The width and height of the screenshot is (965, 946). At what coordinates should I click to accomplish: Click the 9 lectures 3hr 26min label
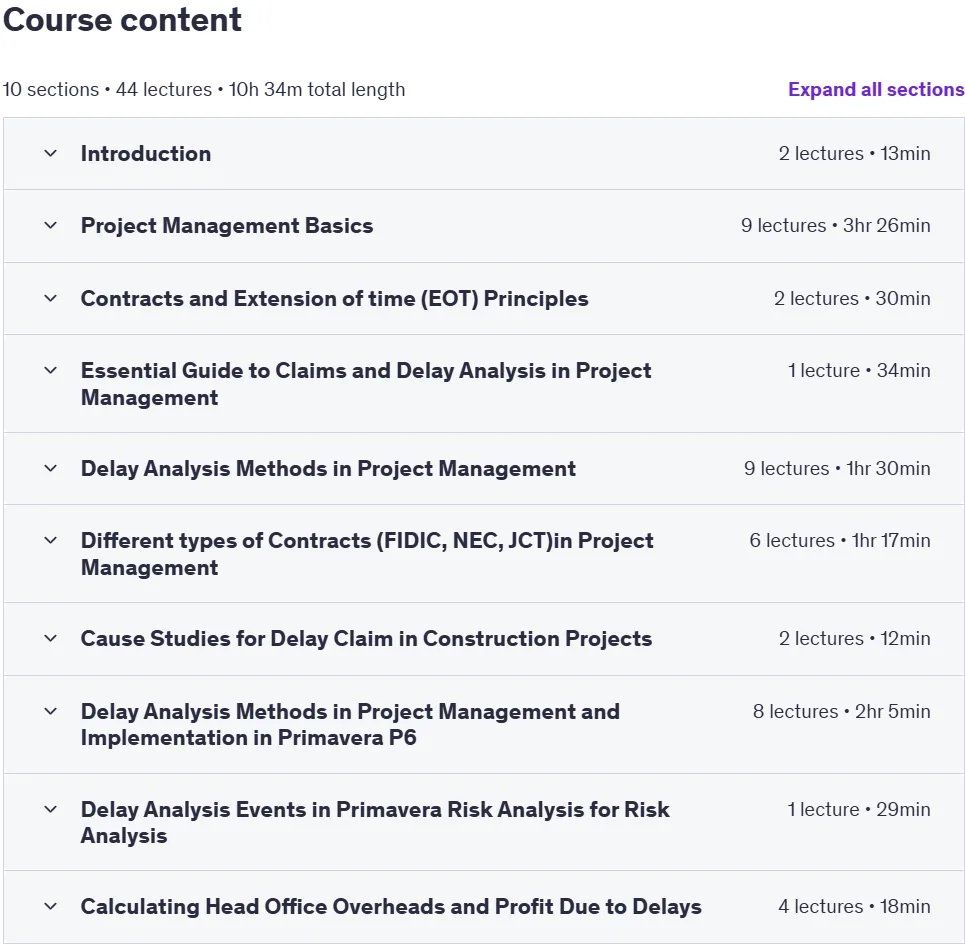click(x=836, y=225)
